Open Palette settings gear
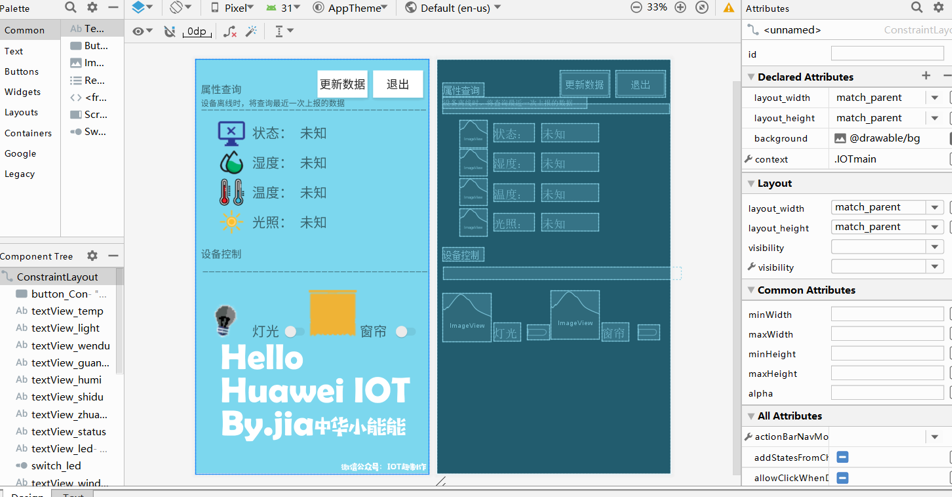Viewport: 952px width, 497px height. click(x=92, y=7)
